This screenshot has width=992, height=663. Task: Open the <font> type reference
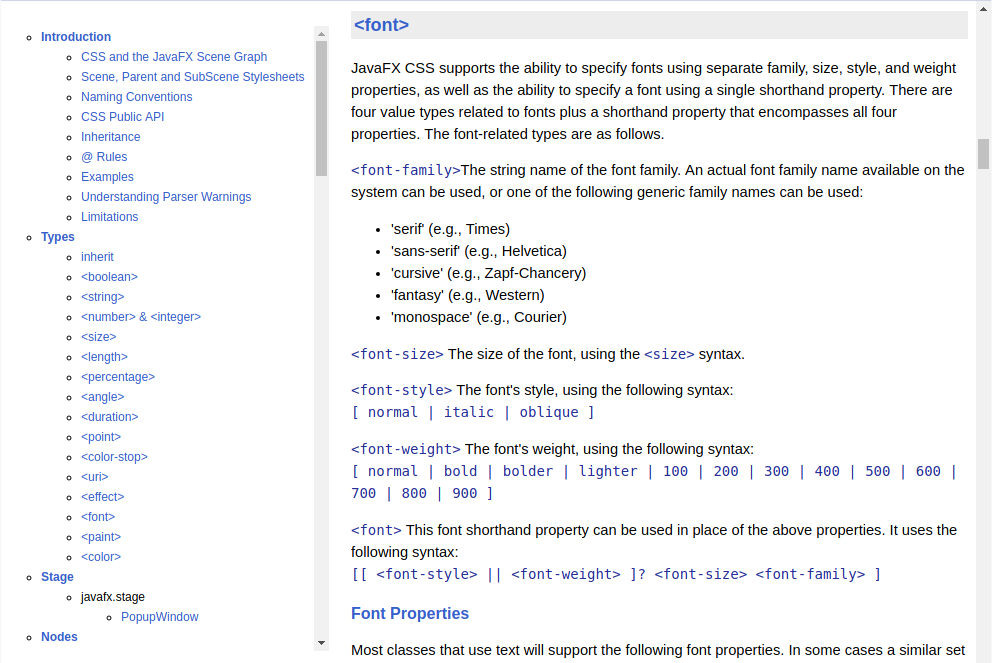pyautogui.click(x=98, y=517)
